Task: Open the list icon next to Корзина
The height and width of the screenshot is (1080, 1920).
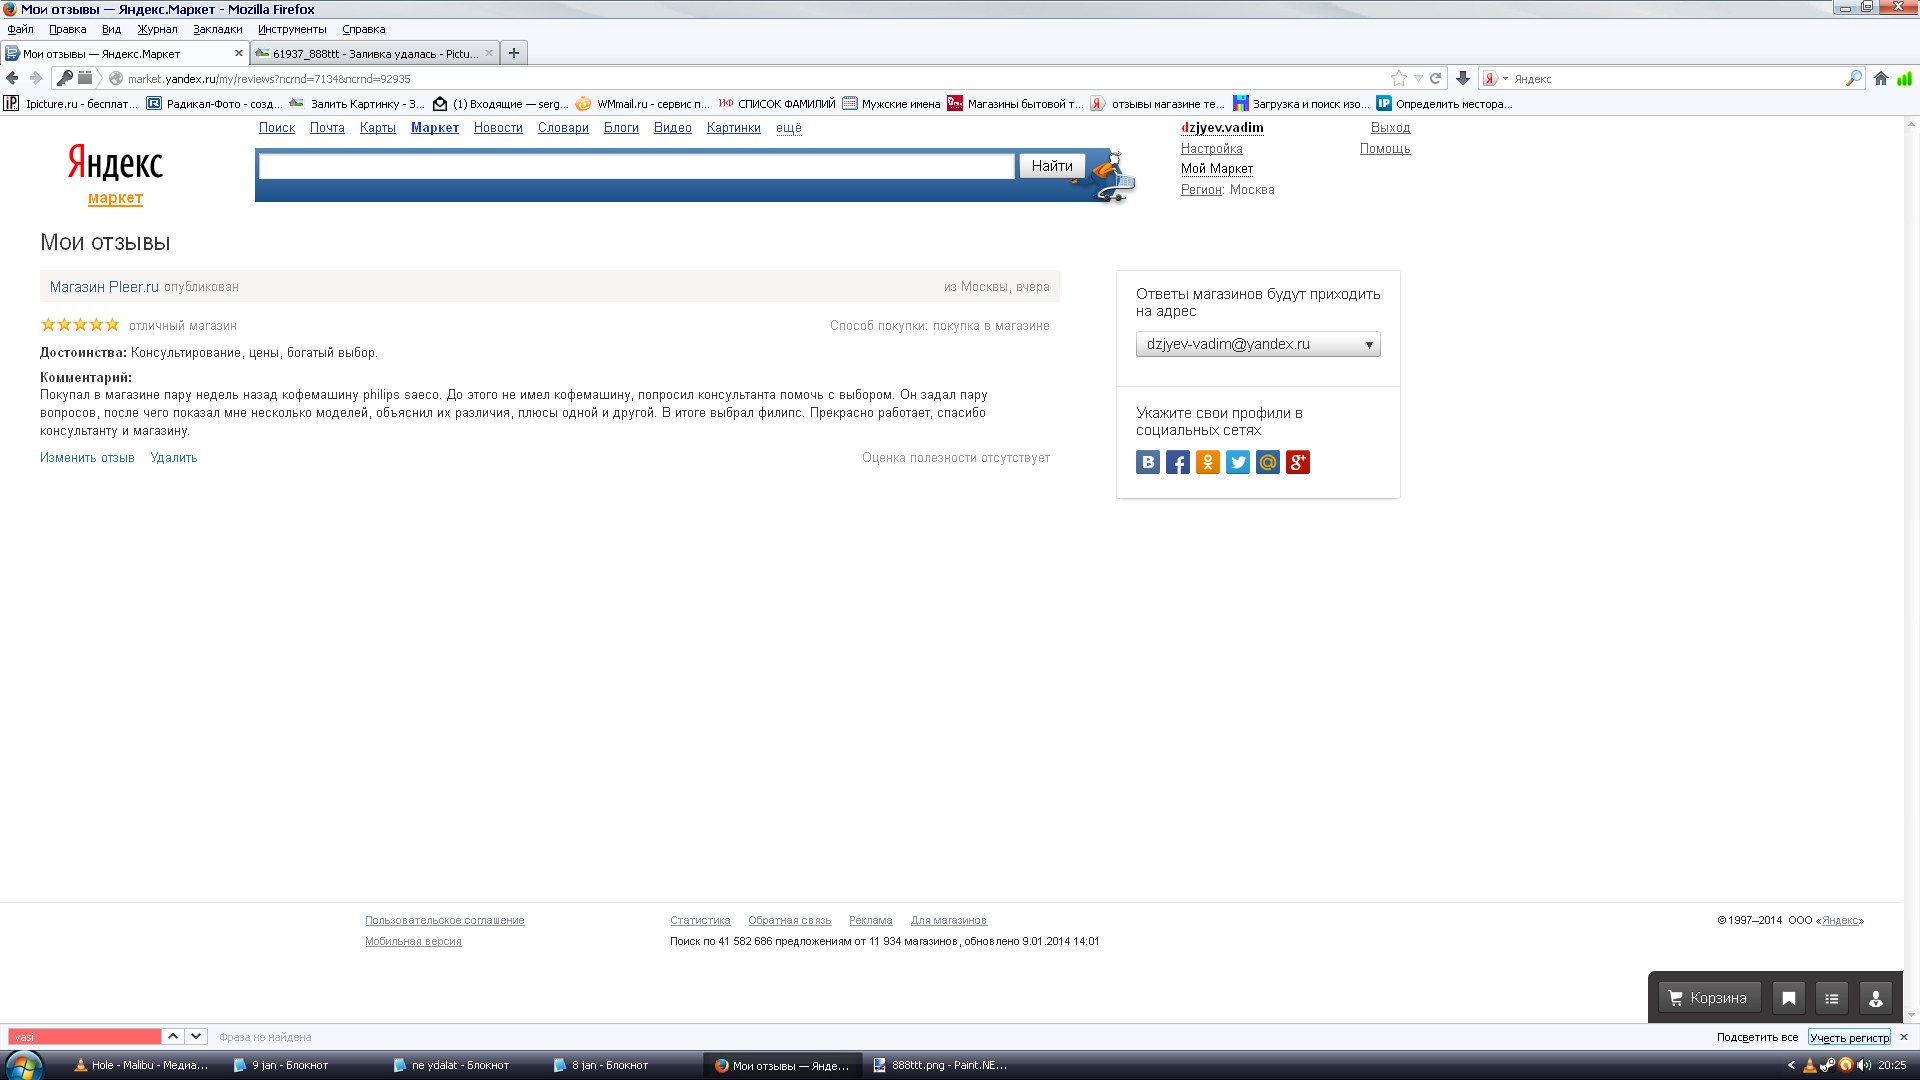Action: pyautogui.click(x=1831, y=998)
